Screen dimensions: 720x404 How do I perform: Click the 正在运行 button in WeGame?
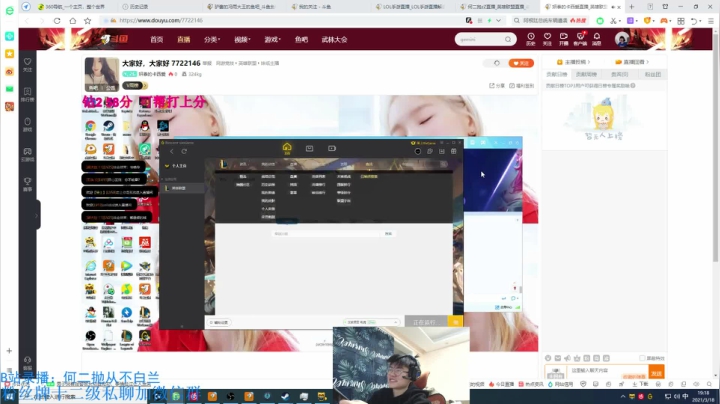point(426,322)
